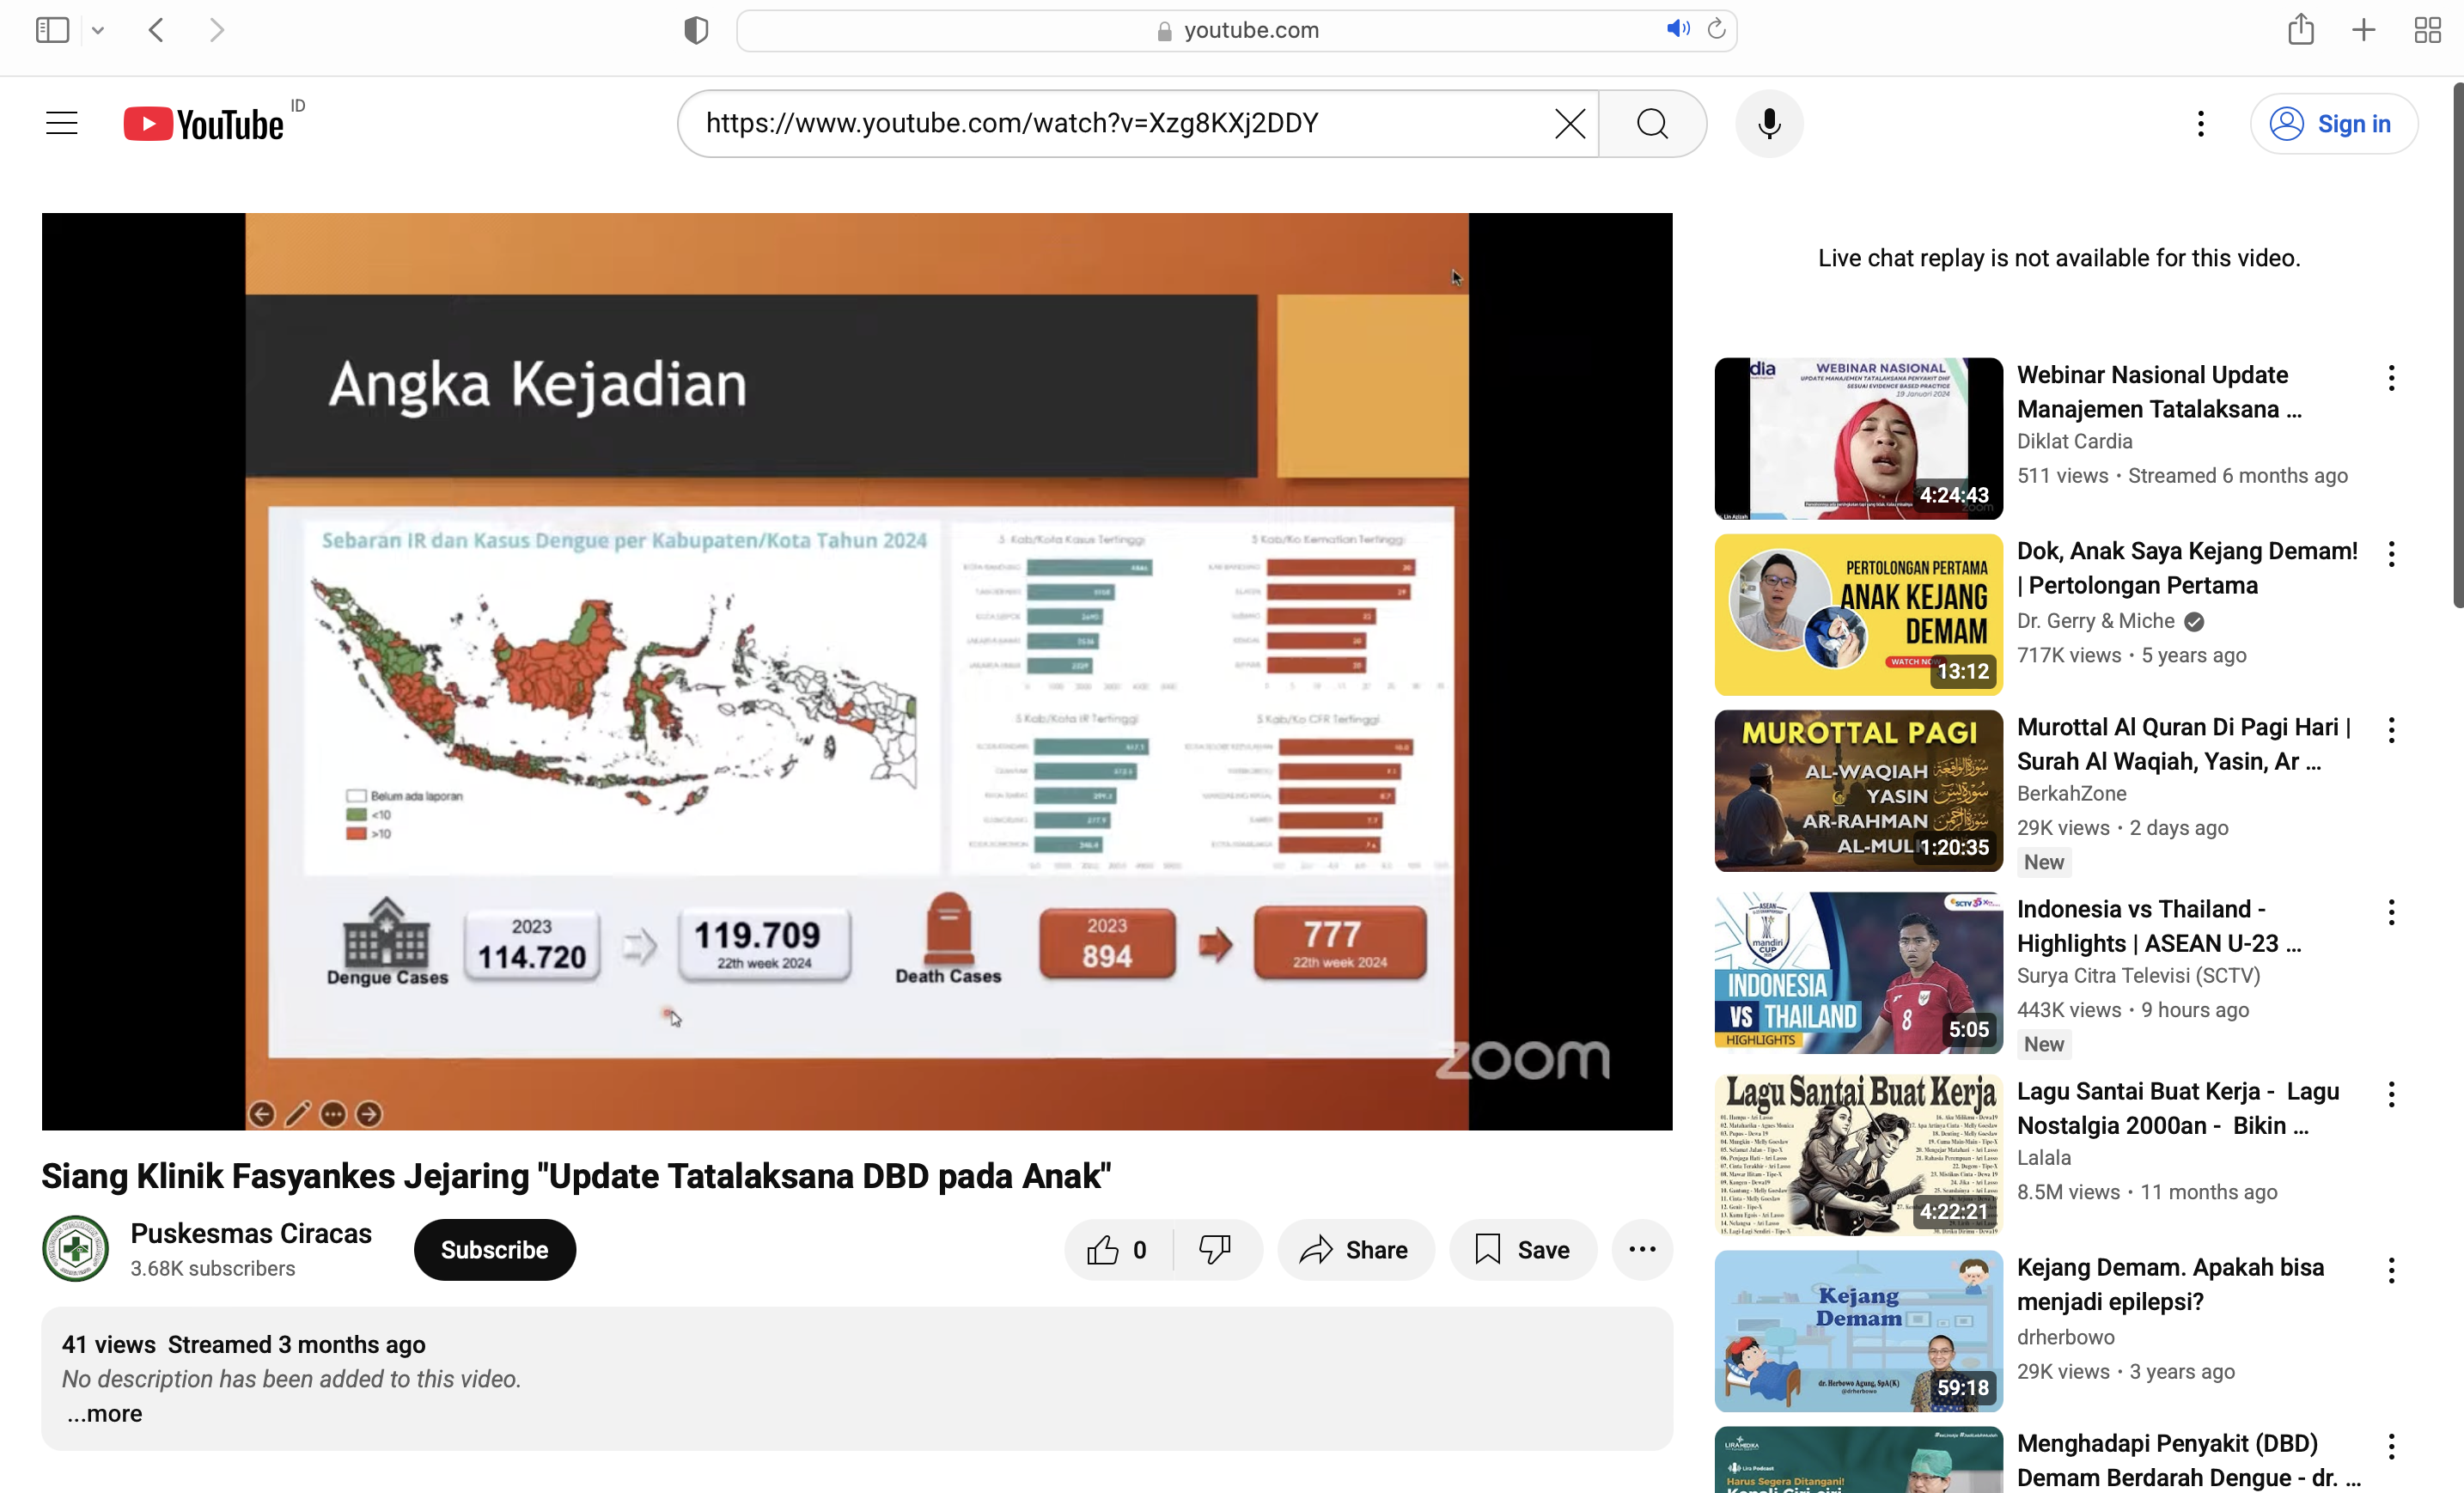Image resolution: width=2464 pixels, height=1493 pixels.
Task: Click the video title Siang Klinik Fasyankes
Action: [x=576, y=1175]
